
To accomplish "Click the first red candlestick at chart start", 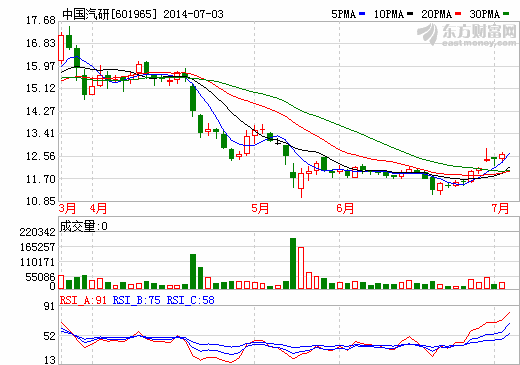I will coord(61,47).
